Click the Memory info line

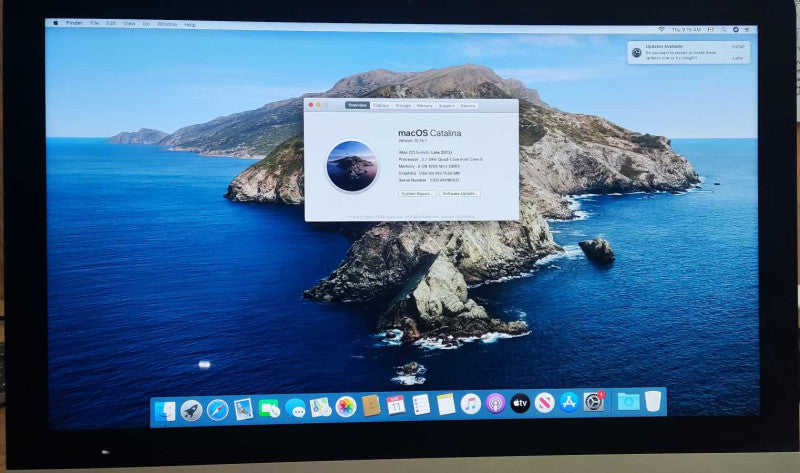click(429, 166)
